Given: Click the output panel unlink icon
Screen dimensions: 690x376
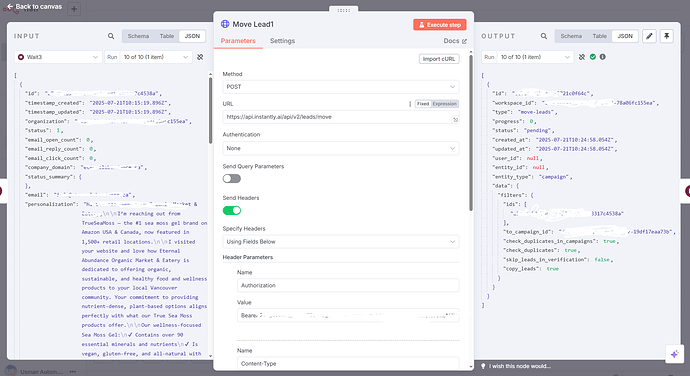Looking at the screenshot, I should (x=582, y=57).
